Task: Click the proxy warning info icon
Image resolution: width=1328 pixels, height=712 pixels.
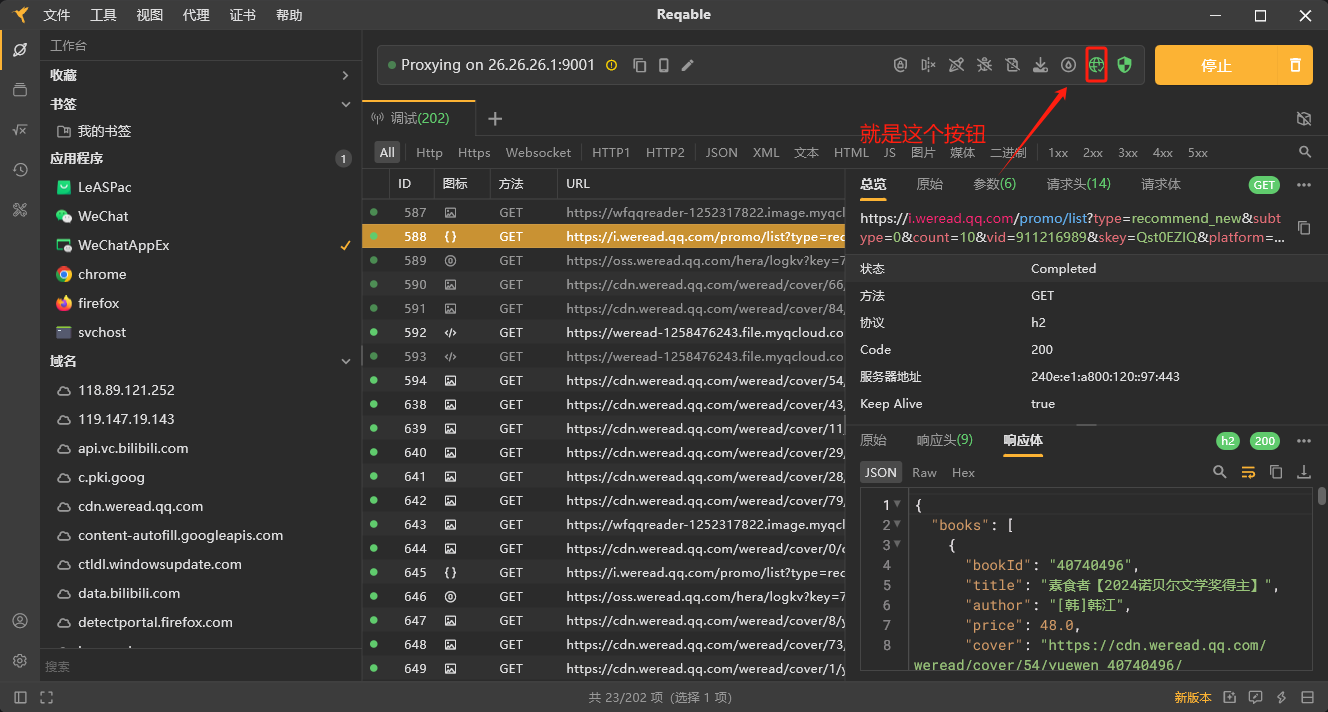Action: (x=612, y=65)
